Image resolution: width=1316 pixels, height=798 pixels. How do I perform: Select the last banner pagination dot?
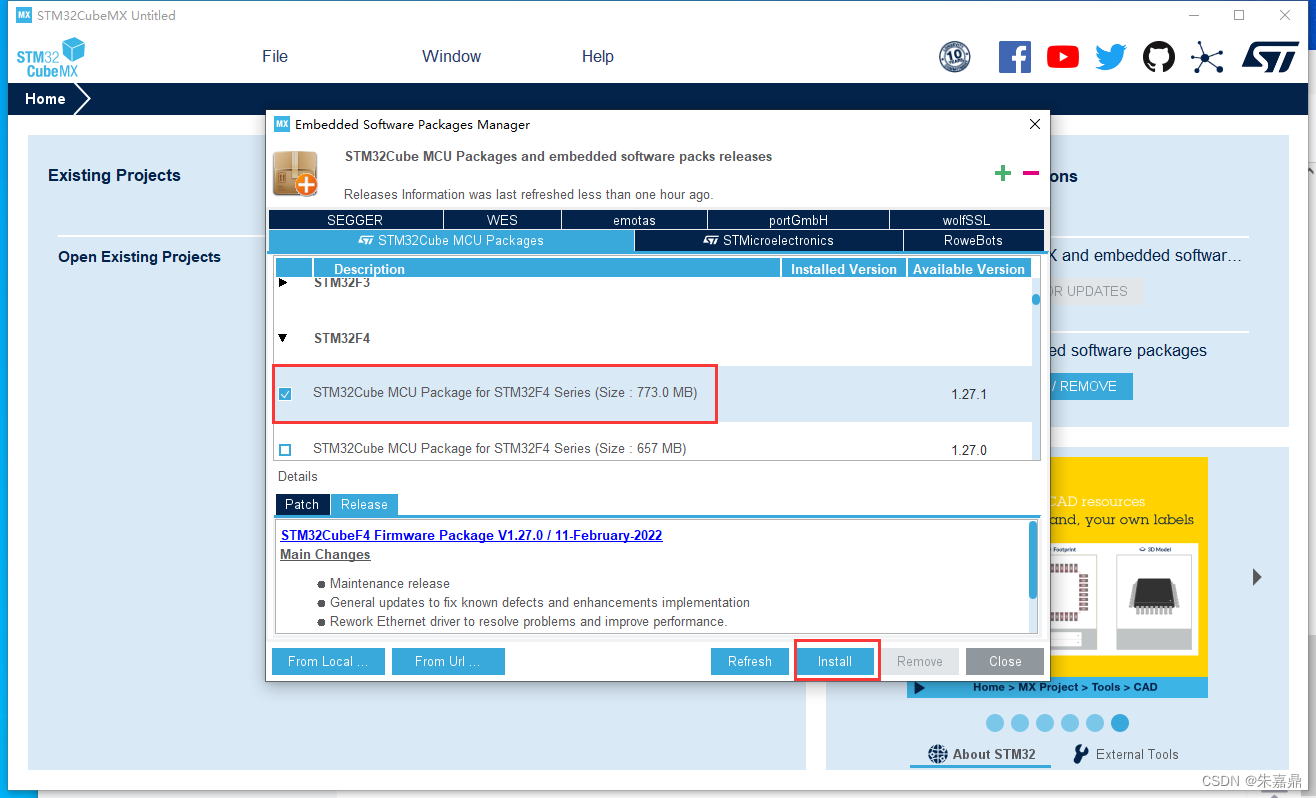click(1120, 722)
